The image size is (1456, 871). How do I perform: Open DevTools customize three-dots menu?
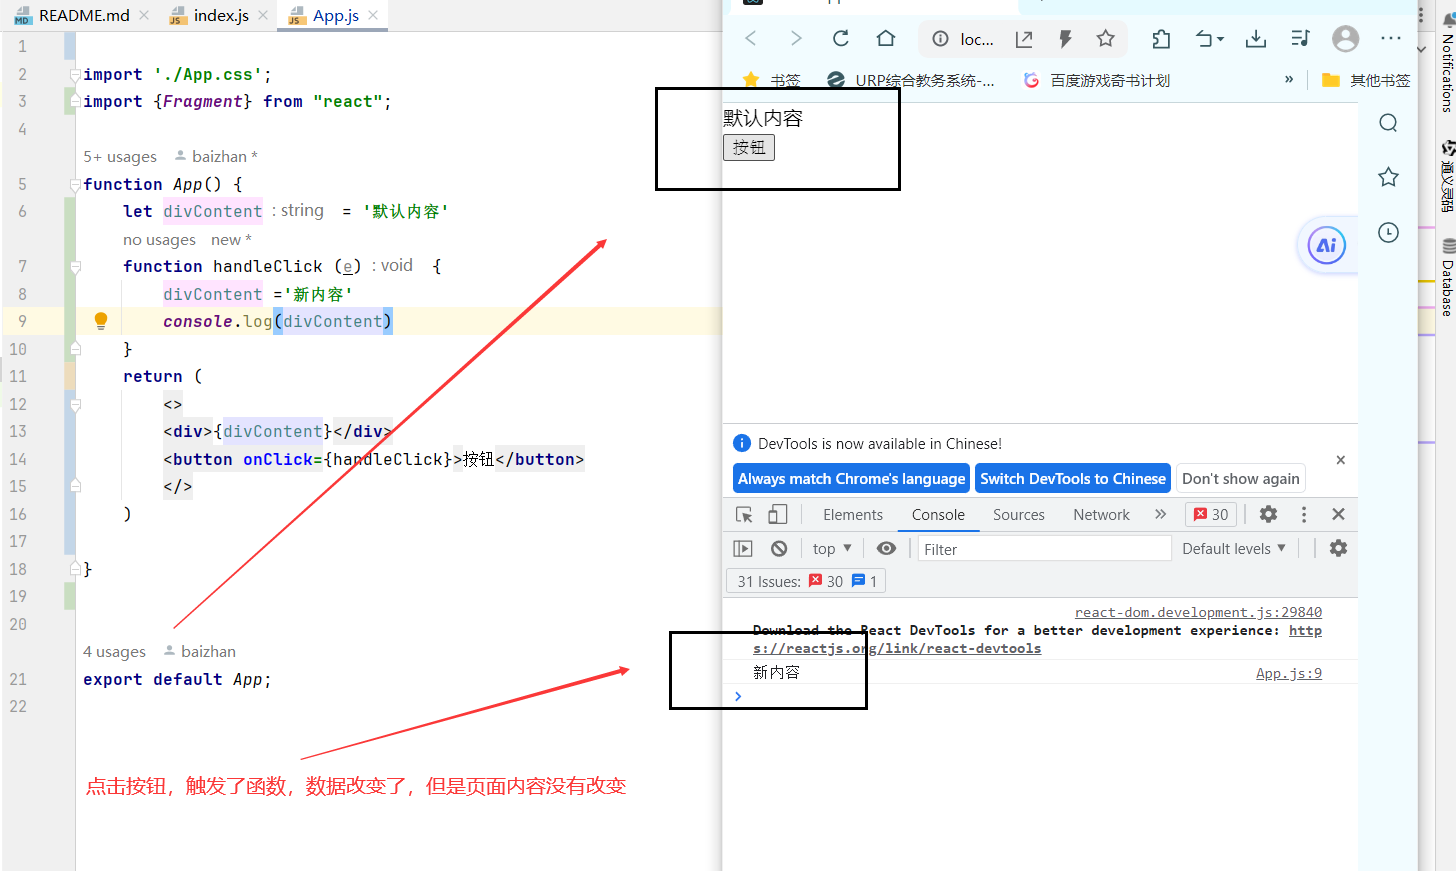coord(1304,514)
